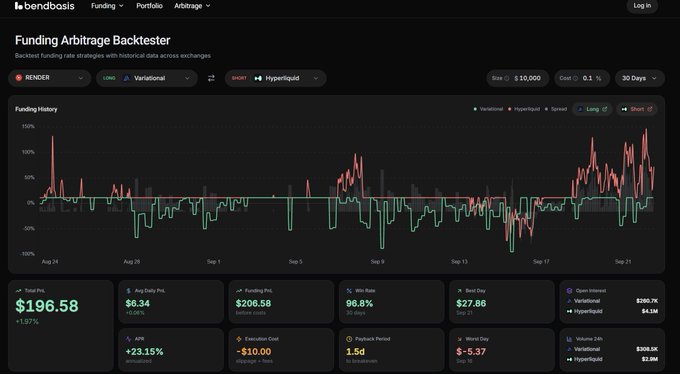680x374 pixels.
Task: Click the Win Rate icon
Action: point(349,291)
